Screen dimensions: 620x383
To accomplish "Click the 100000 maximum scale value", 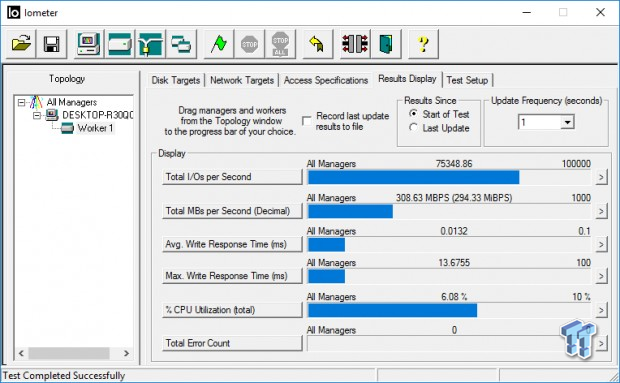I will coord(576,164).
